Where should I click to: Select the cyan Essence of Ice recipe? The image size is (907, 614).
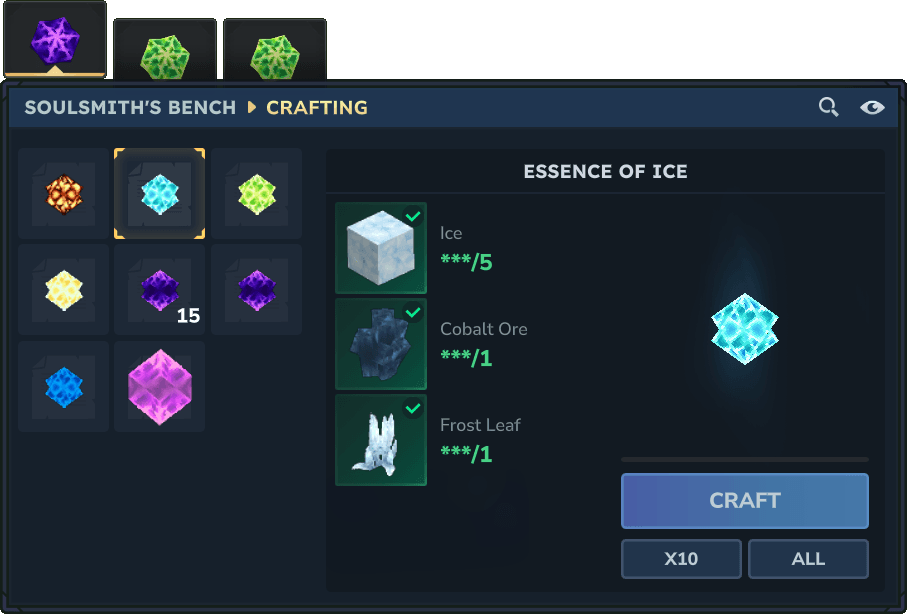159,193
